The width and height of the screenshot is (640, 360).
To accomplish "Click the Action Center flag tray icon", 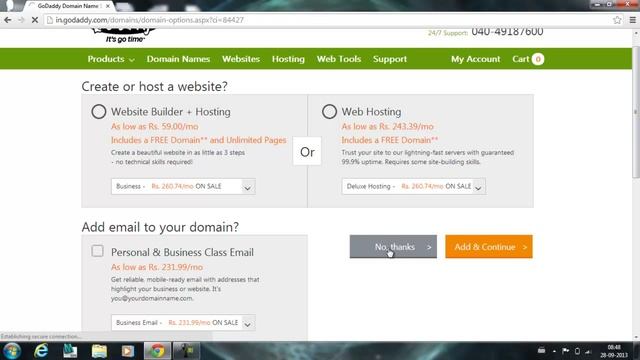I will click(566, 351).
